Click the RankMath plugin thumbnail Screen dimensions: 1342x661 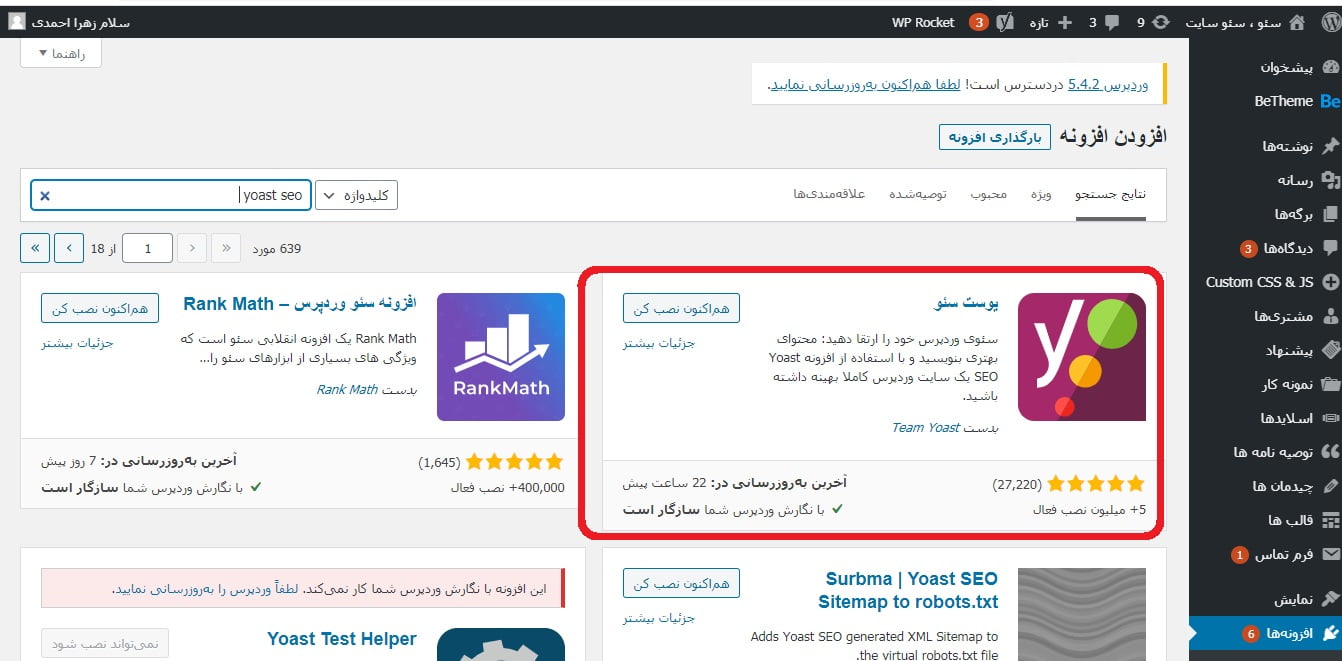point(501,357)
